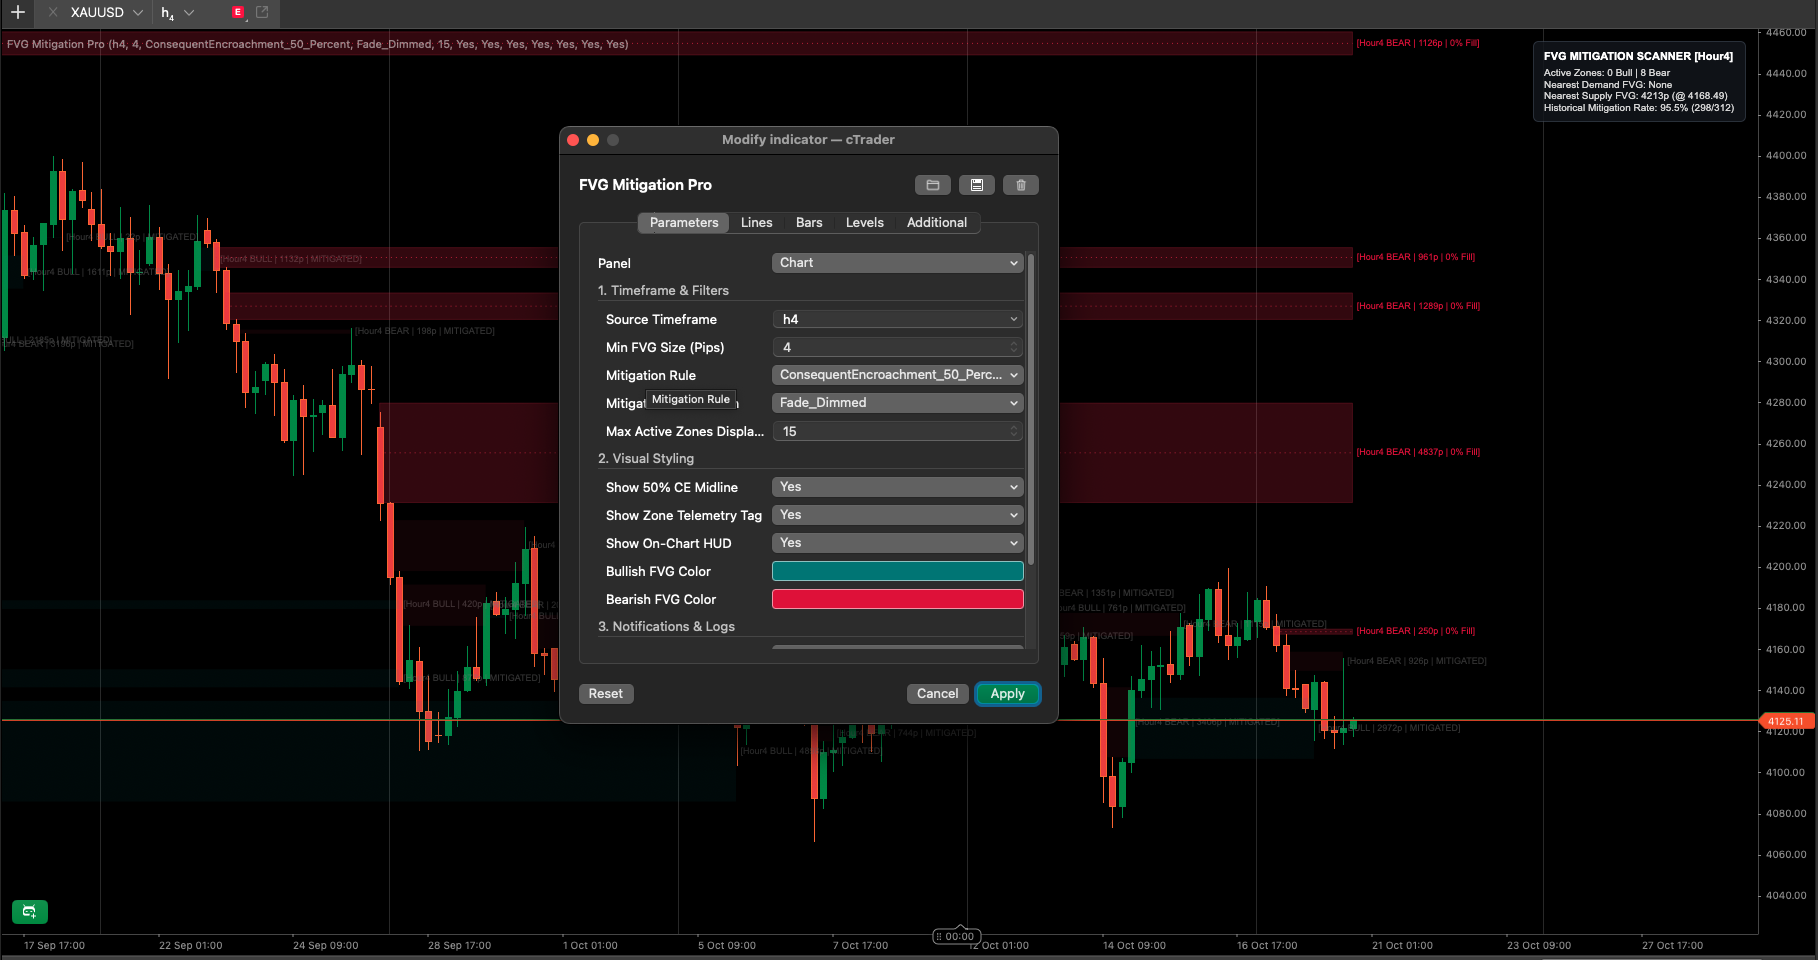The width and height of the screenshot is (1818, 960).
Task: Click the '2. Visual Styling' section header
Action: [646, 458]
